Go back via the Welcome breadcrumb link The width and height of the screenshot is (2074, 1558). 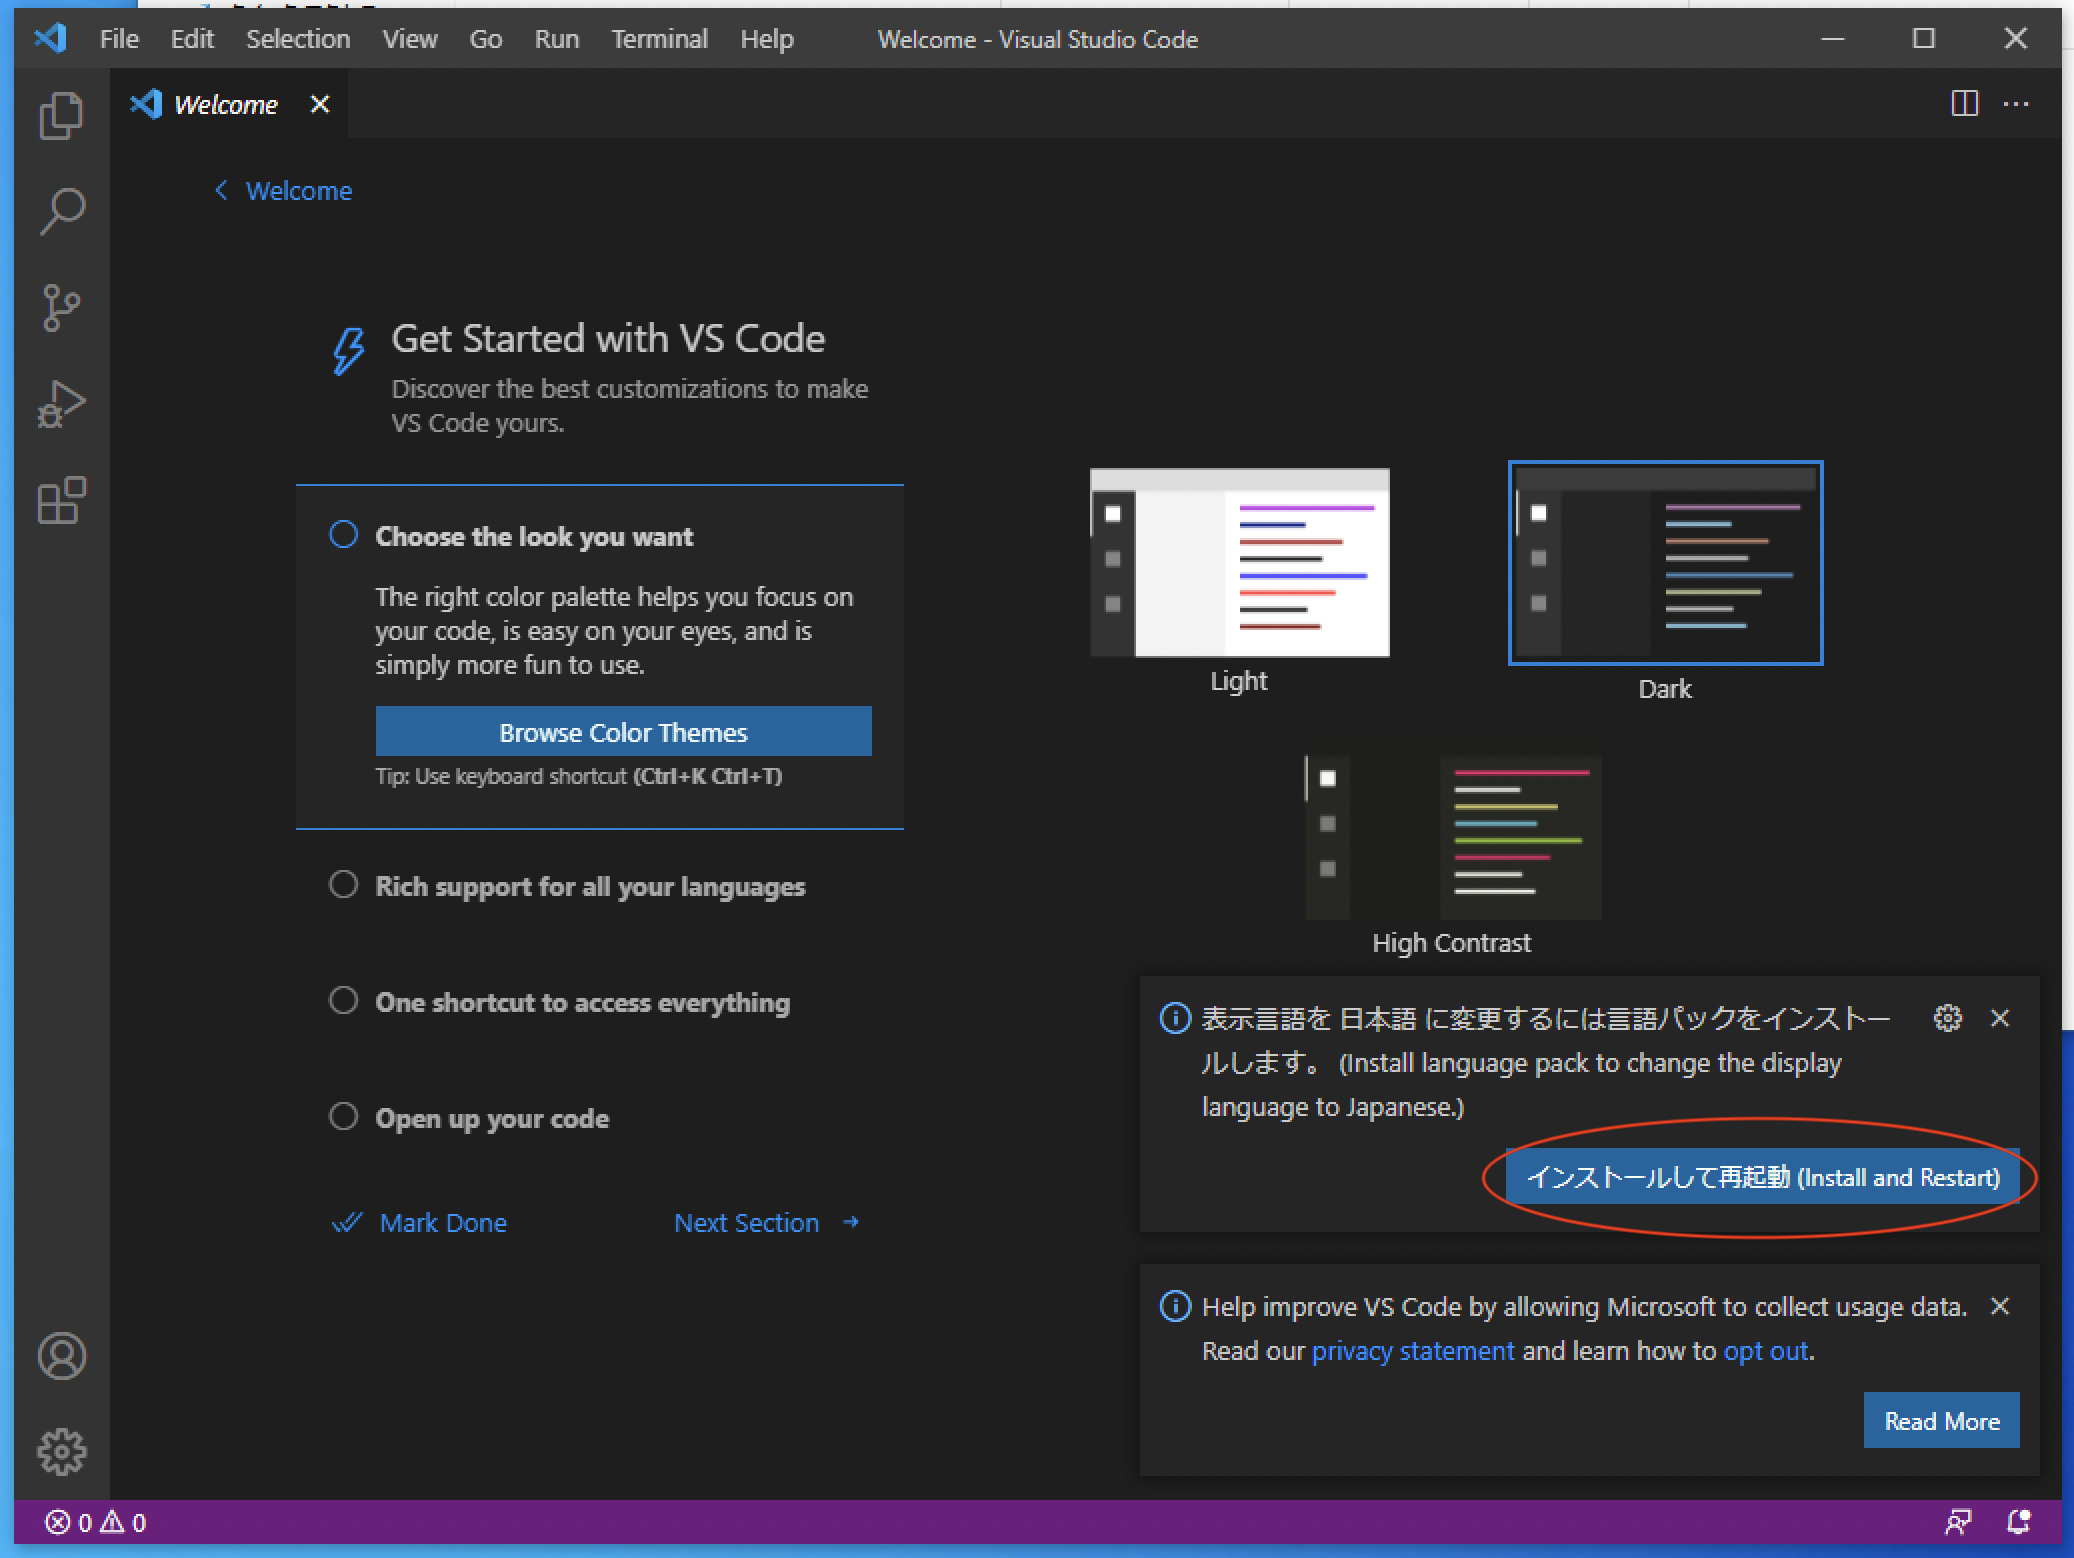(x=299, y=190)
